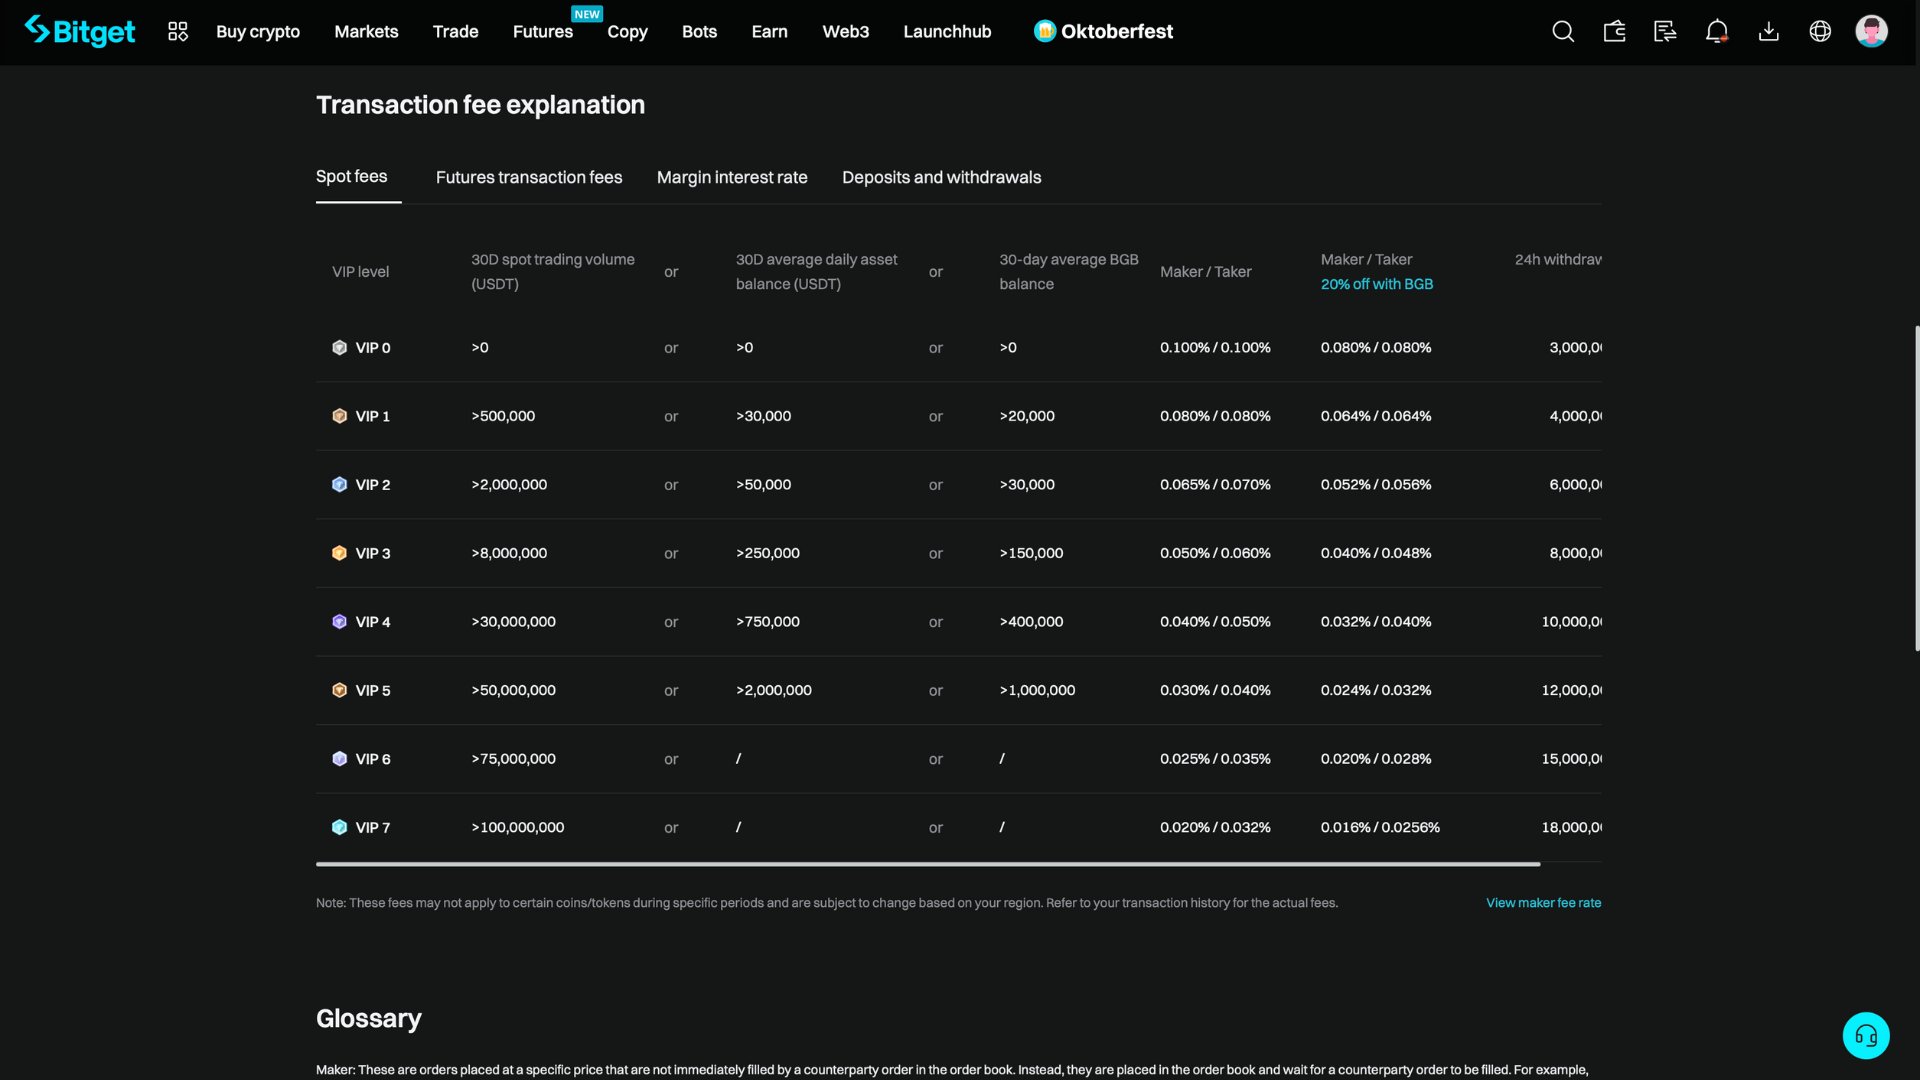Open the orders list icon
The image size is (1920, 1080).
click(1665, 32)
